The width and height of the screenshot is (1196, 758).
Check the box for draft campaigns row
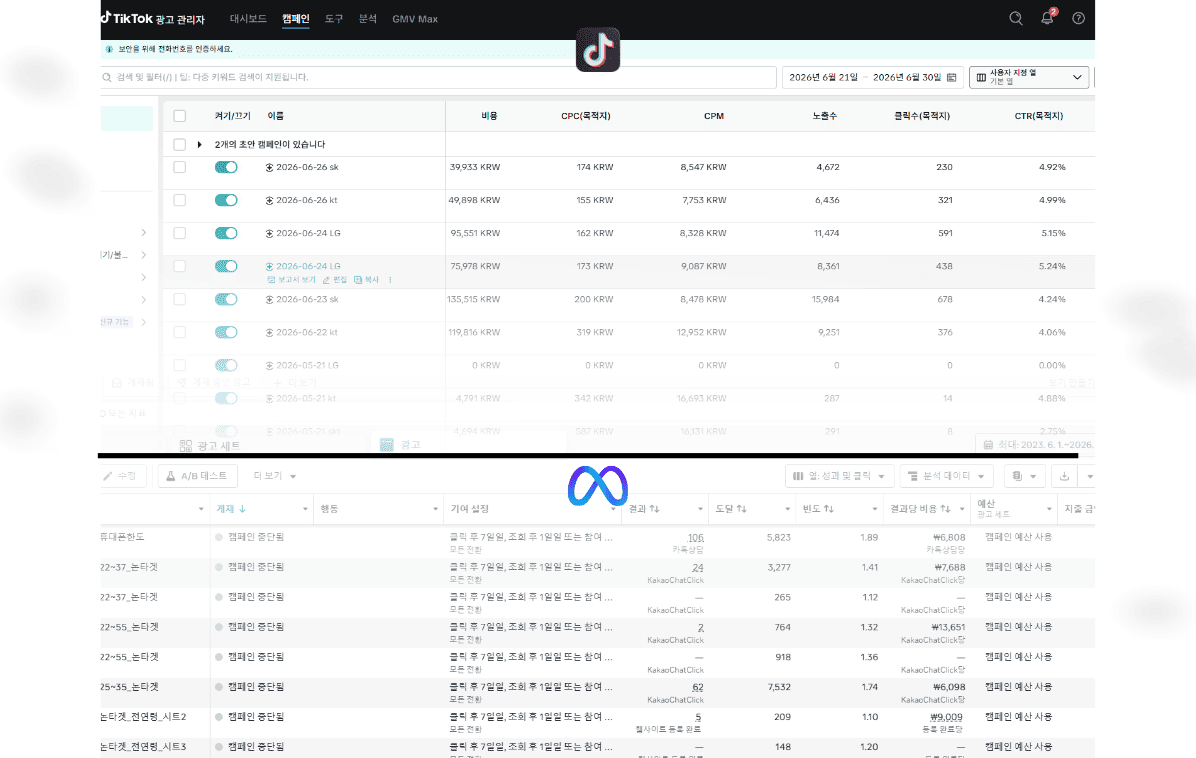[x=179, y=144]
